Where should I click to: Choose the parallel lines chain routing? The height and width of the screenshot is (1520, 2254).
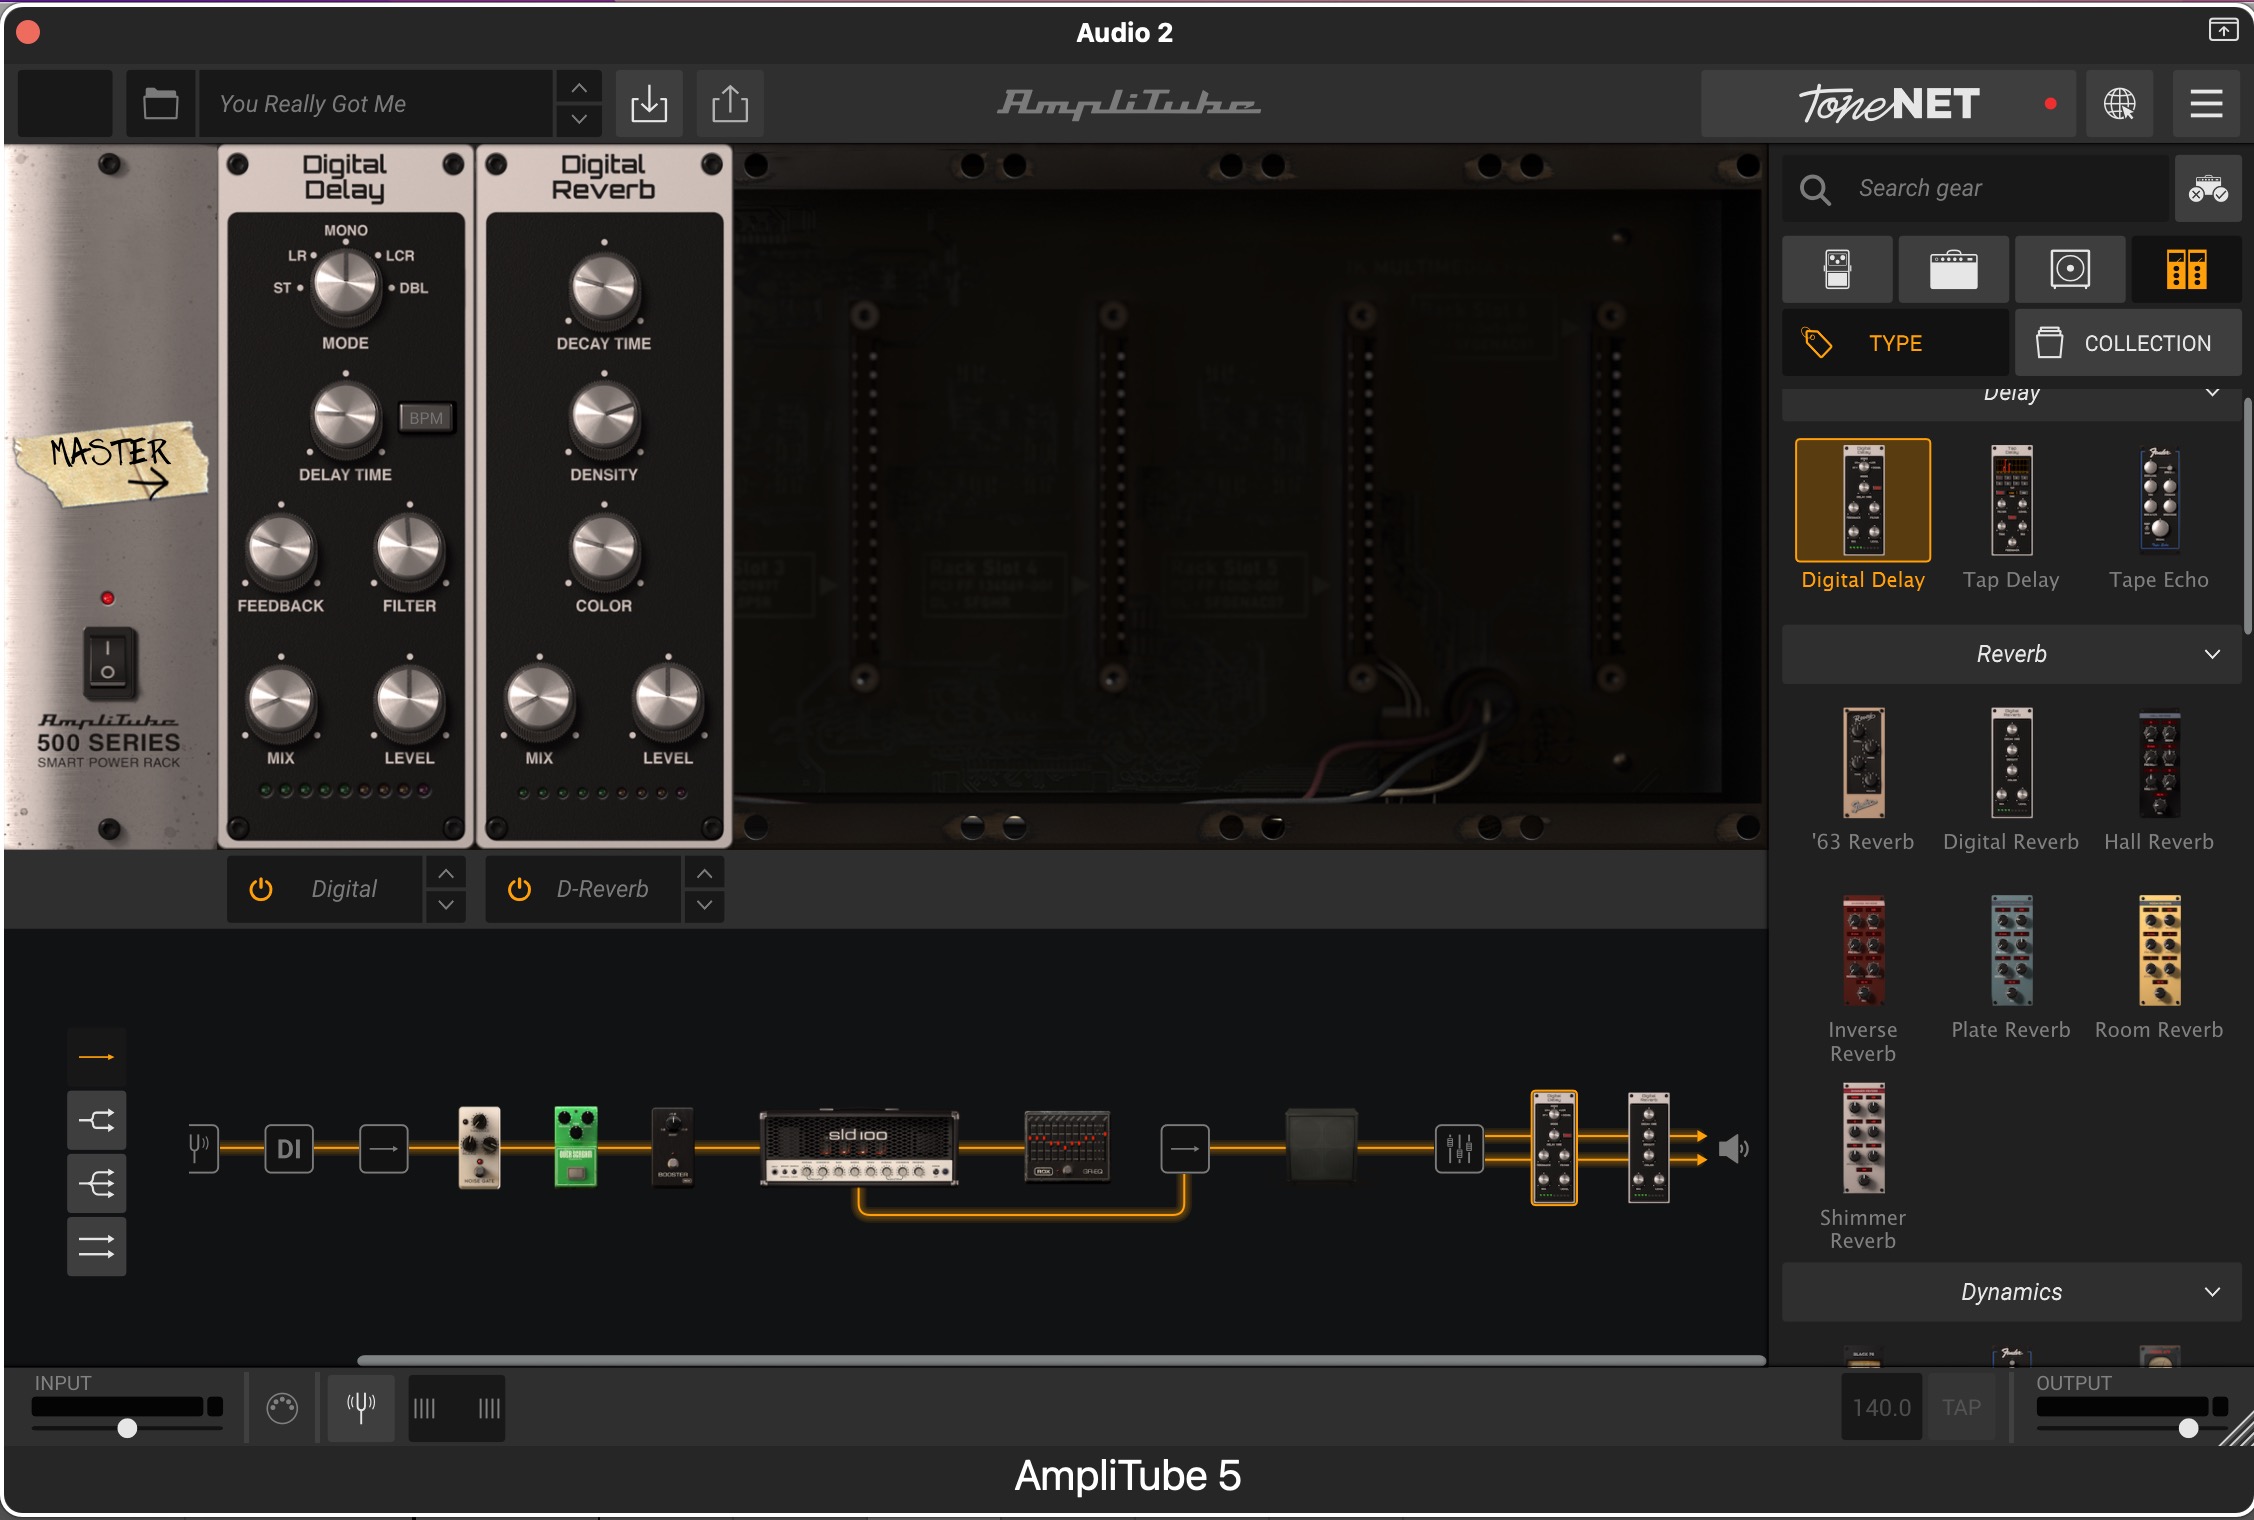[x=96, y=1247]
